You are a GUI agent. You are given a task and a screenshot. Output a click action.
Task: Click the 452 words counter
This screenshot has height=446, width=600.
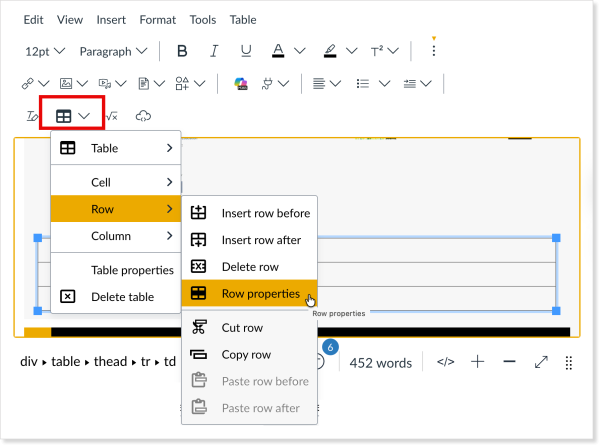click(381, 363)
